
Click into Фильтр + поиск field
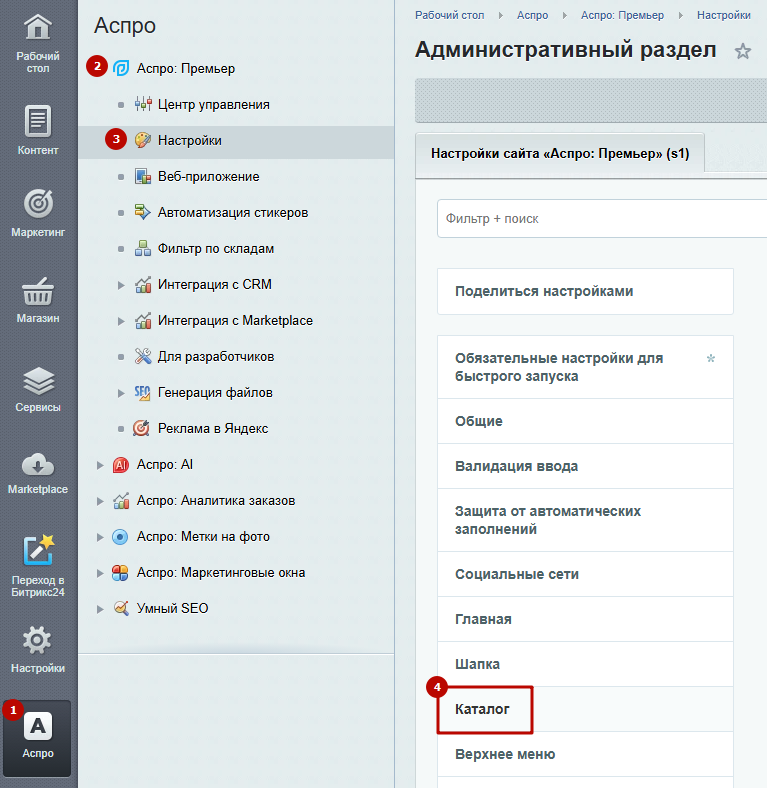(602, 219)
